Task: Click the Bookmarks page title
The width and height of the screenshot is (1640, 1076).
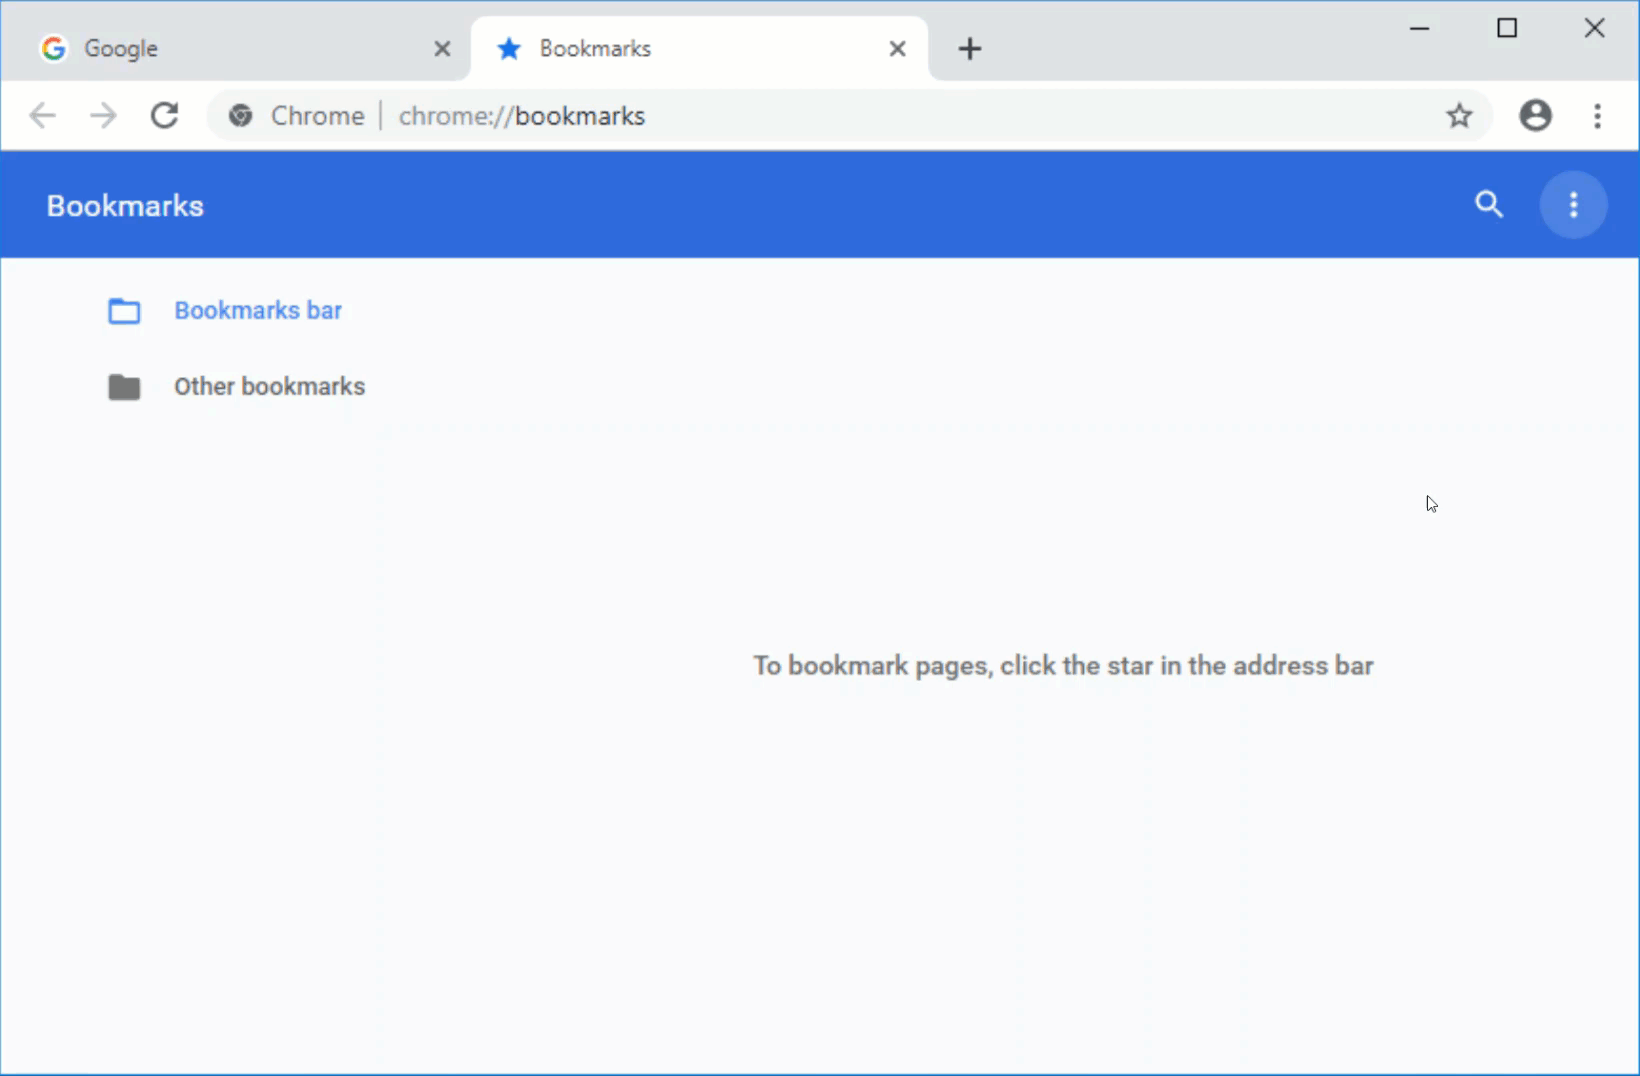Action: pyautogui.click(x=125, y=206)
